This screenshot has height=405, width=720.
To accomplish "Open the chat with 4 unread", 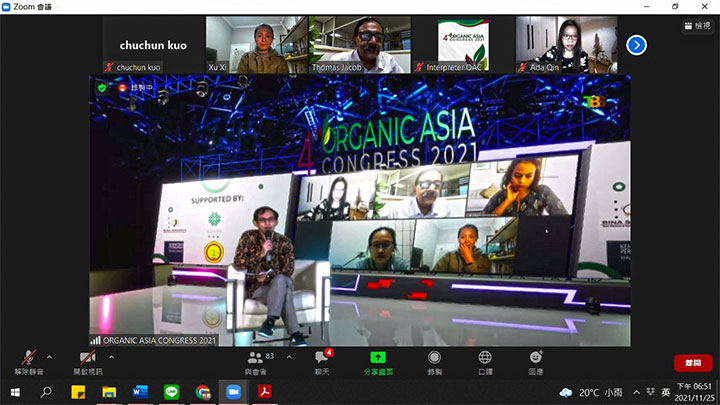I will click(x=322, y=362).
